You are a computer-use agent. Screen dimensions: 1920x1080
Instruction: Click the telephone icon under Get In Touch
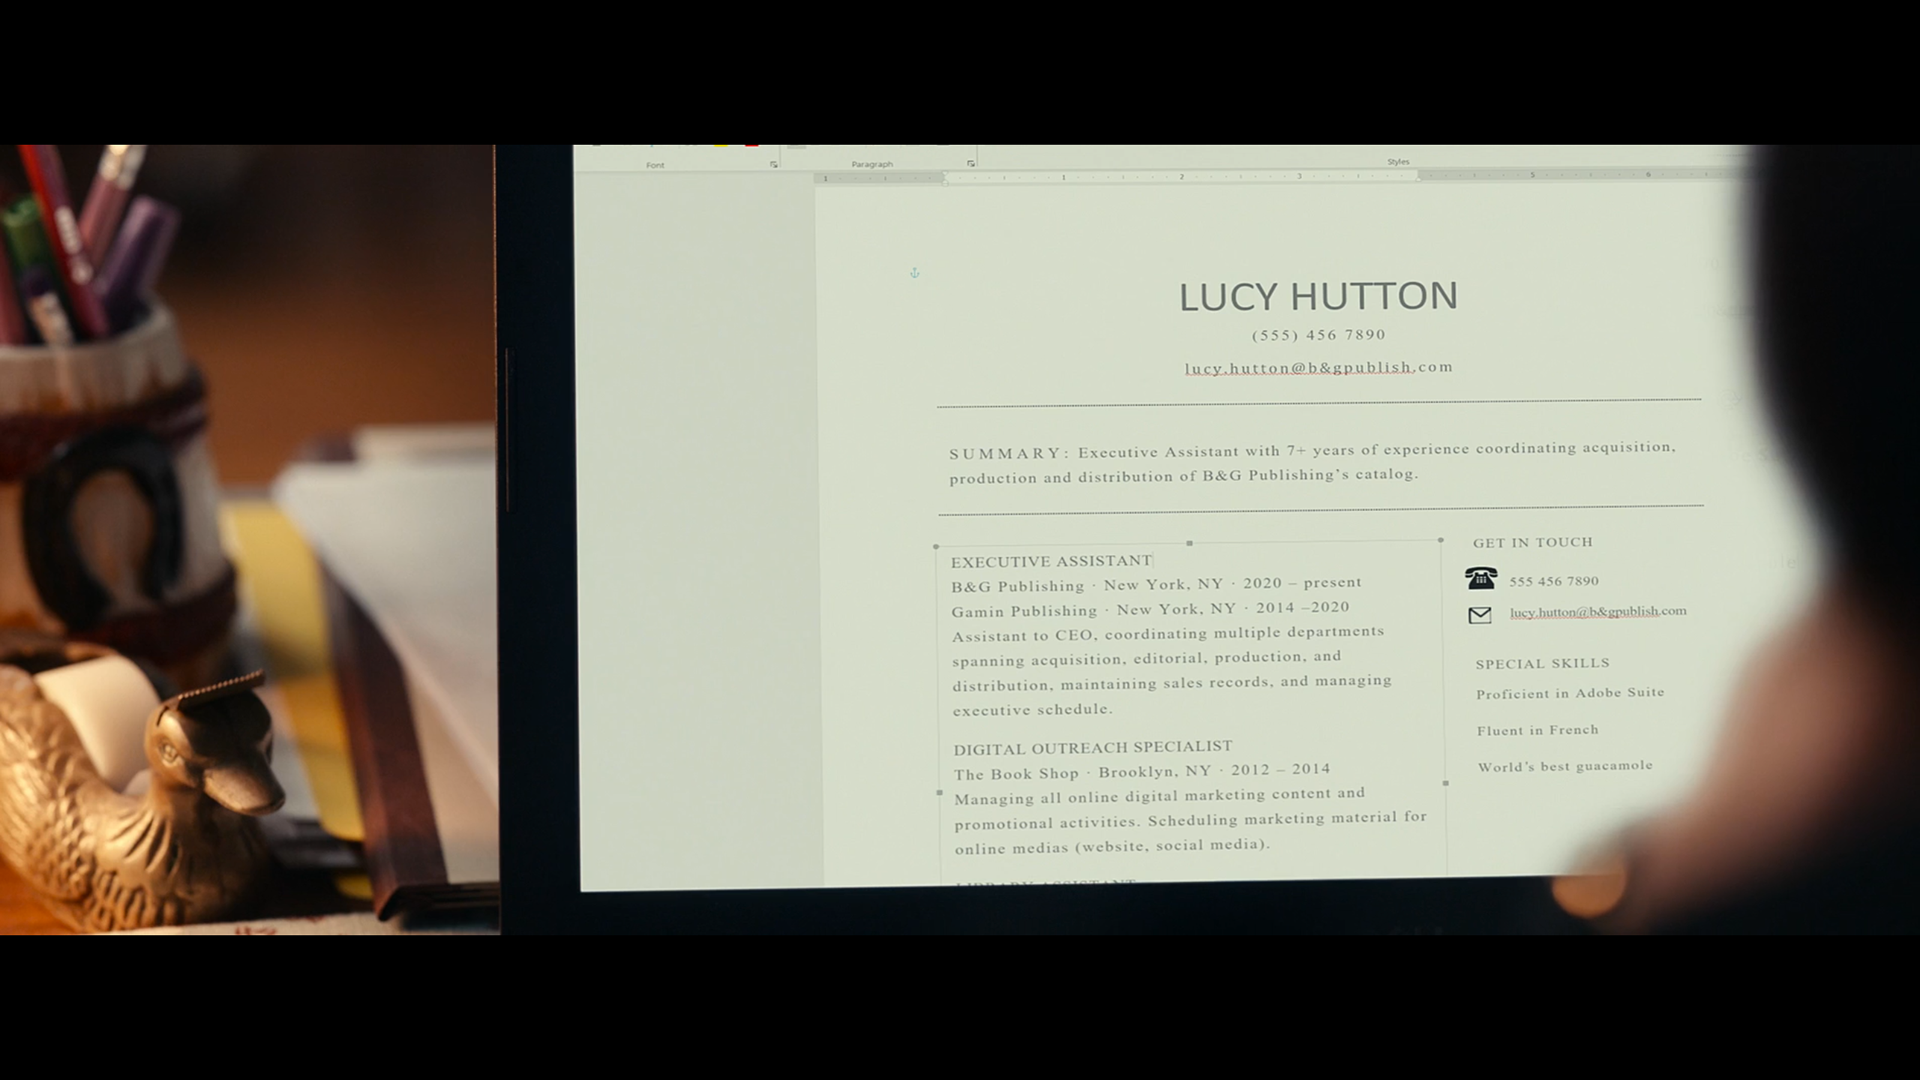(x=1480, y=578)
